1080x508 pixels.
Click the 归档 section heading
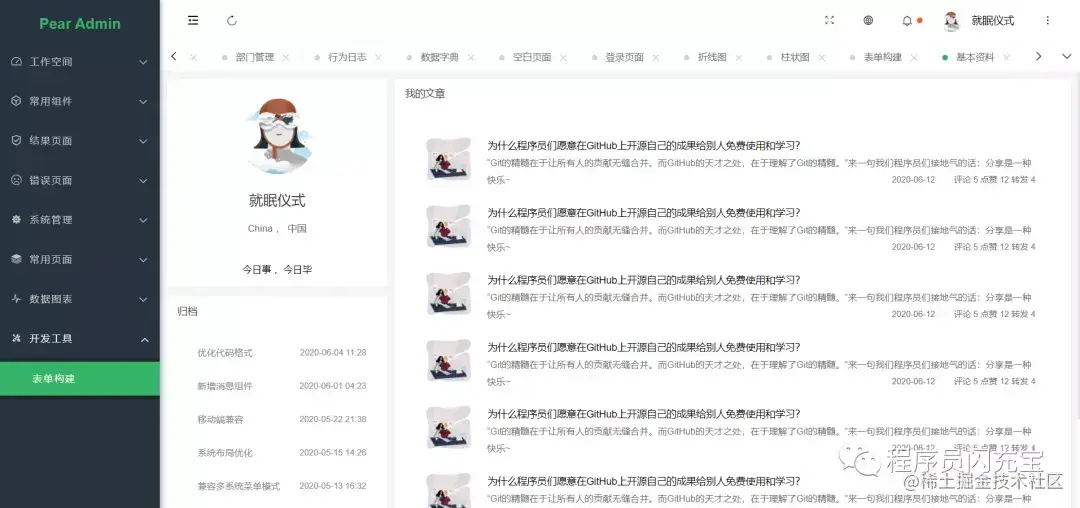[x=187, y=311]
